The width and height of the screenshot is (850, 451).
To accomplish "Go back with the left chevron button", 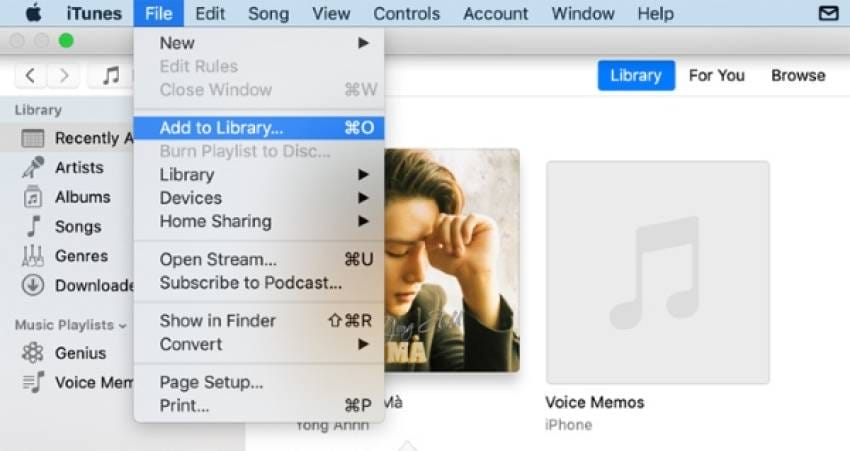I will tap(30, 75).
